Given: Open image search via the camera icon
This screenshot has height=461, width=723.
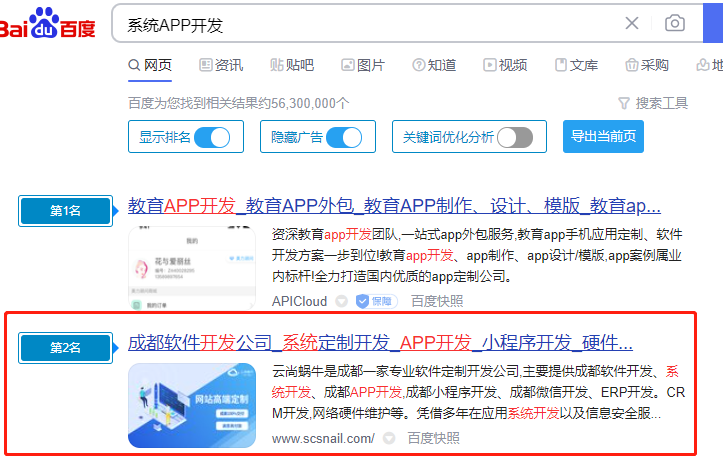Looking at the screenshot, I should pyautogui.click(x=675, y=23).
